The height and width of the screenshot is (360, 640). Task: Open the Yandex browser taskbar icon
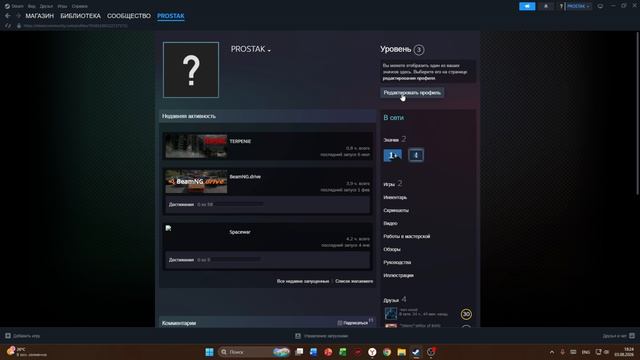[372, 352]
